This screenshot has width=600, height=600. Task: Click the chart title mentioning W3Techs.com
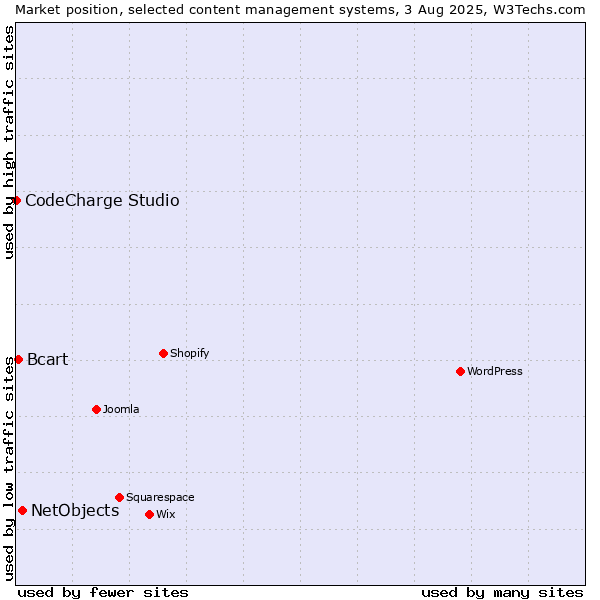pyautogui.click(x=300, y=10)
